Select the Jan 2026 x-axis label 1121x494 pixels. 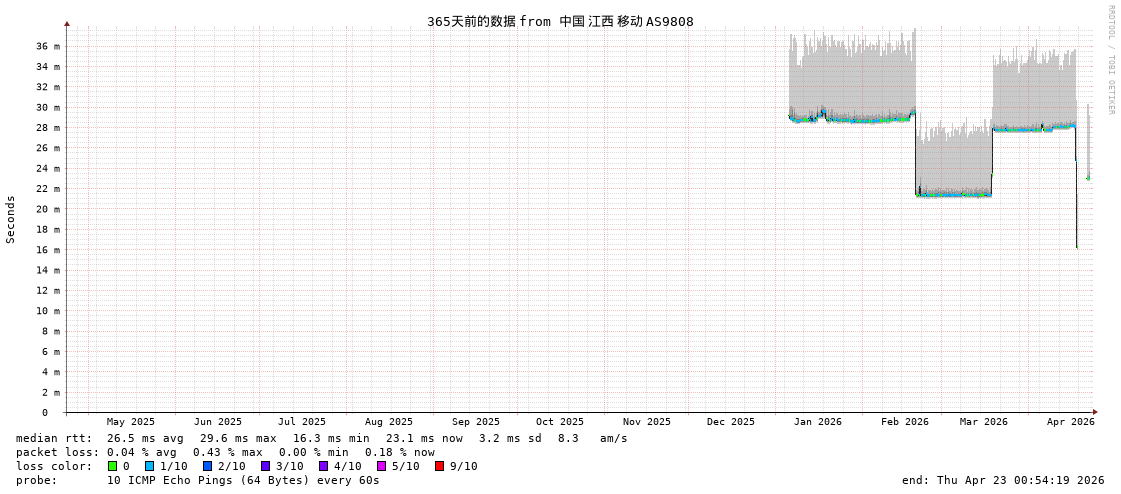[818, 422]
